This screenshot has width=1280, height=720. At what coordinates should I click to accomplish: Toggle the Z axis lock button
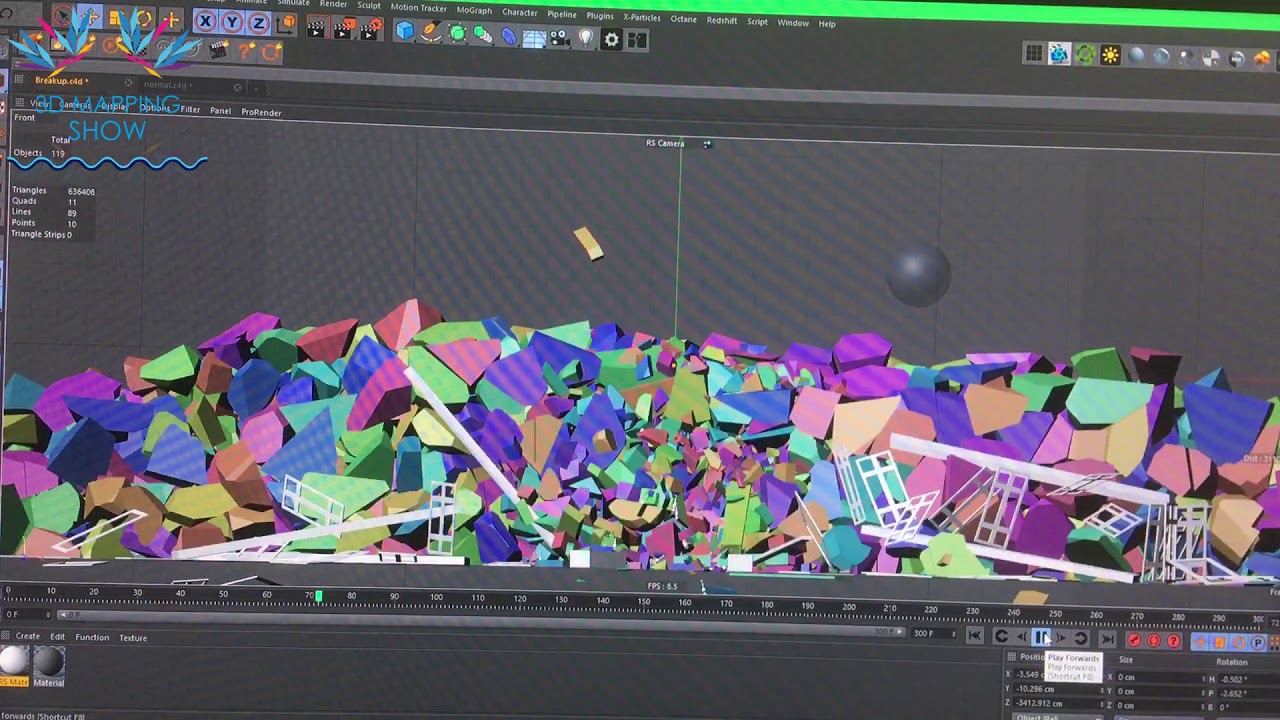pyautogui.click(x=259, y=23)
